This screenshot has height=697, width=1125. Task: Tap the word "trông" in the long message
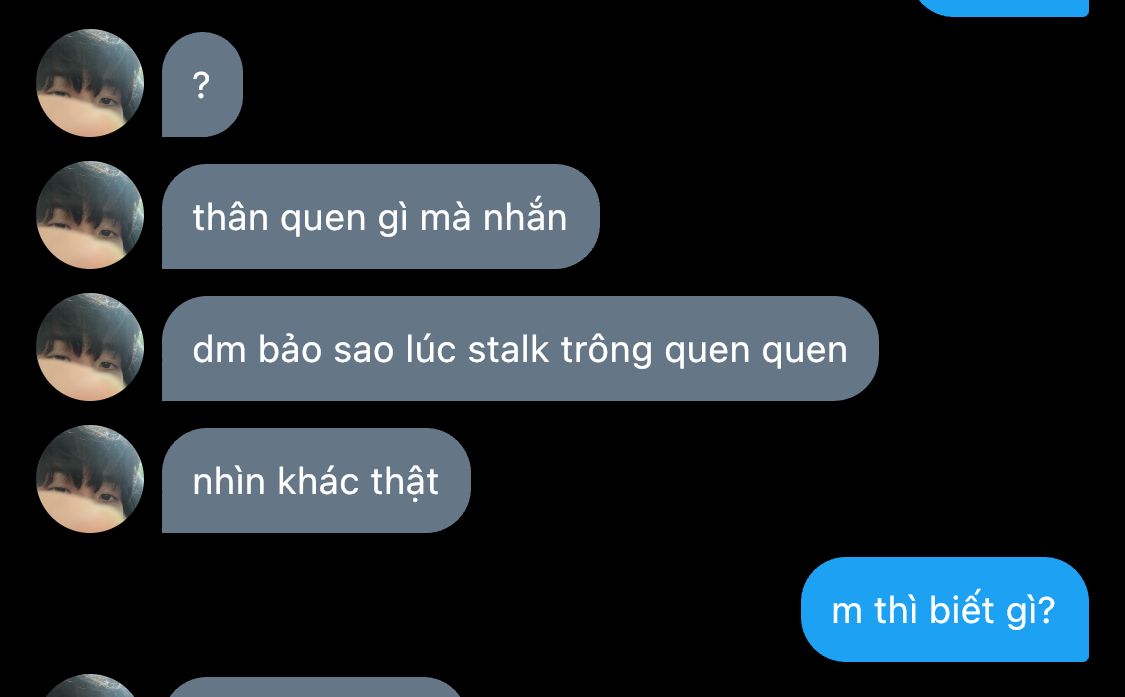coord(607,351)
